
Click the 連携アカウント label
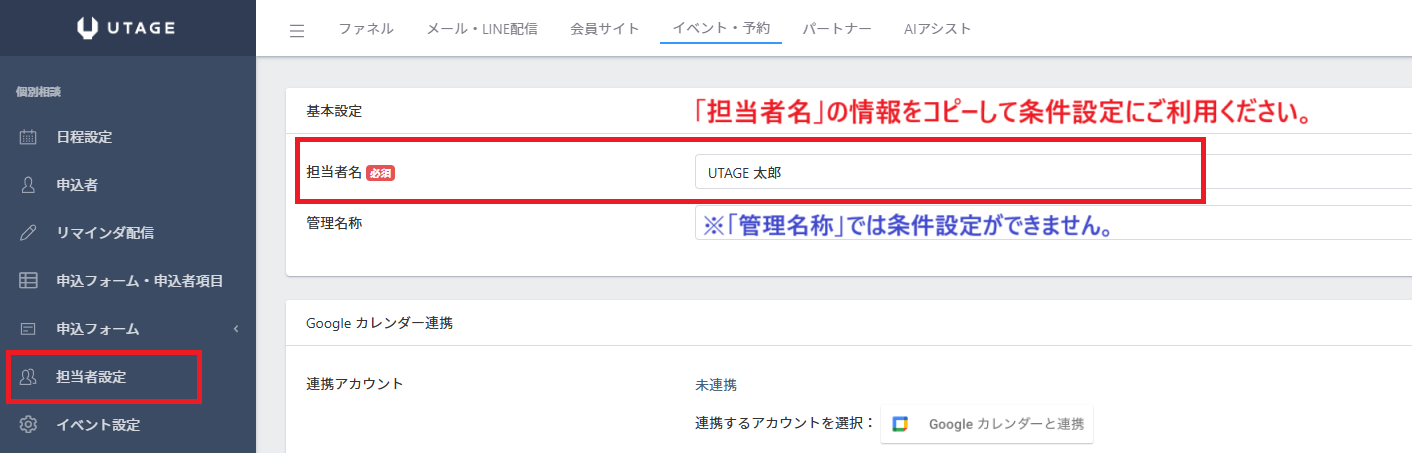(355, 383)
